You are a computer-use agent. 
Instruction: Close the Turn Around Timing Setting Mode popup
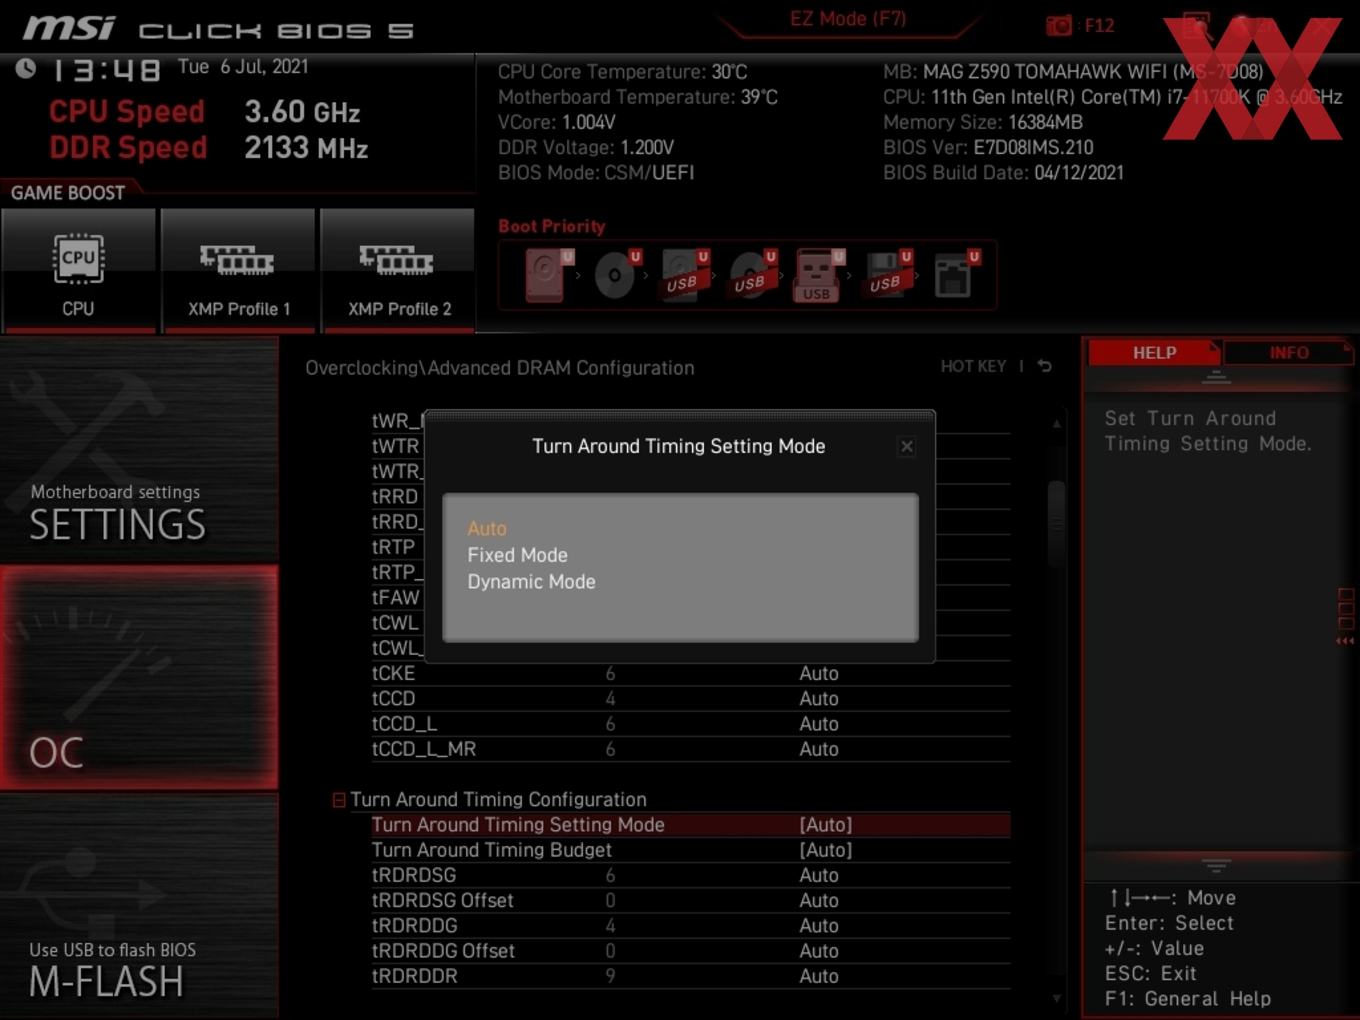(907, 447)
